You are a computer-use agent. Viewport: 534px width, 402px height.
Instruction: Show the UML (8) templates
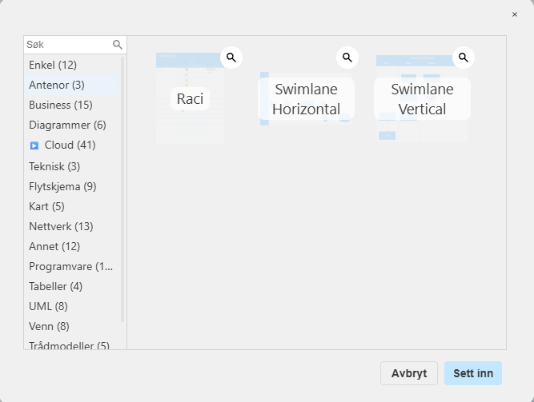coord(72,306)
